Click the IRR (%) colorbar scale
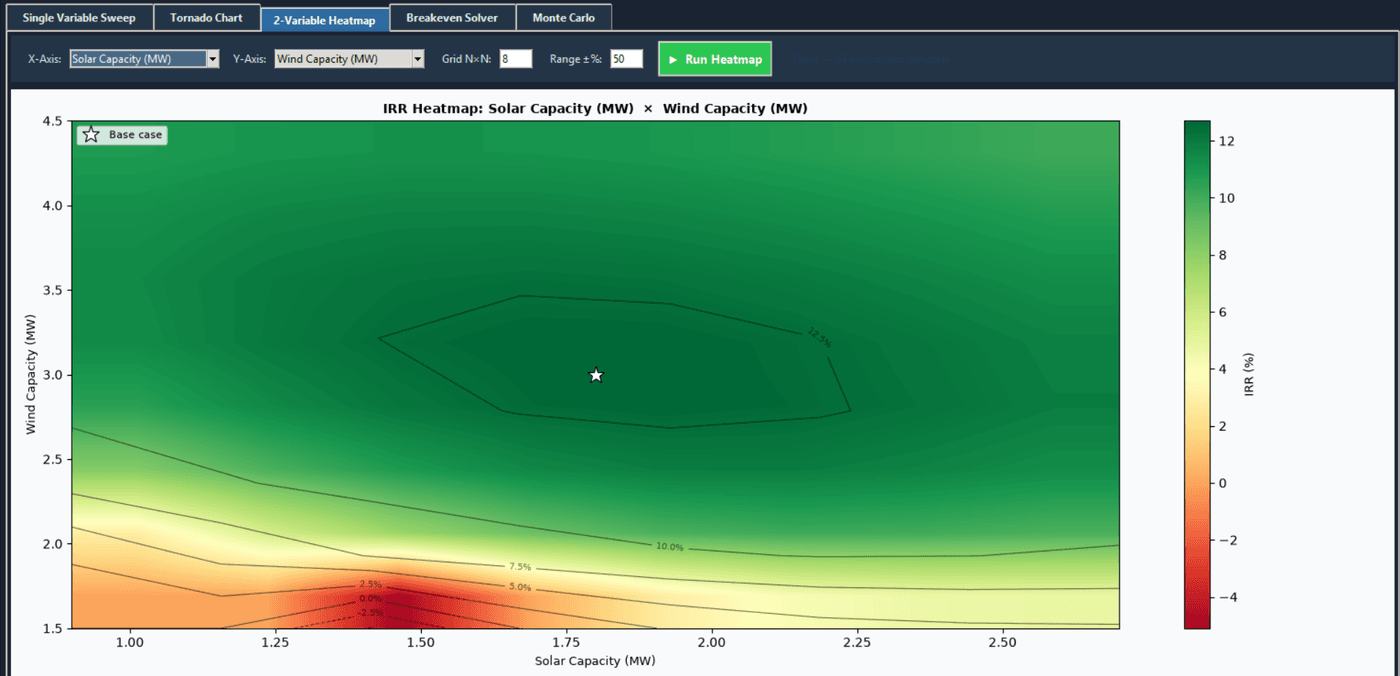The image size is (1400, 676). tap(1197, 375)
